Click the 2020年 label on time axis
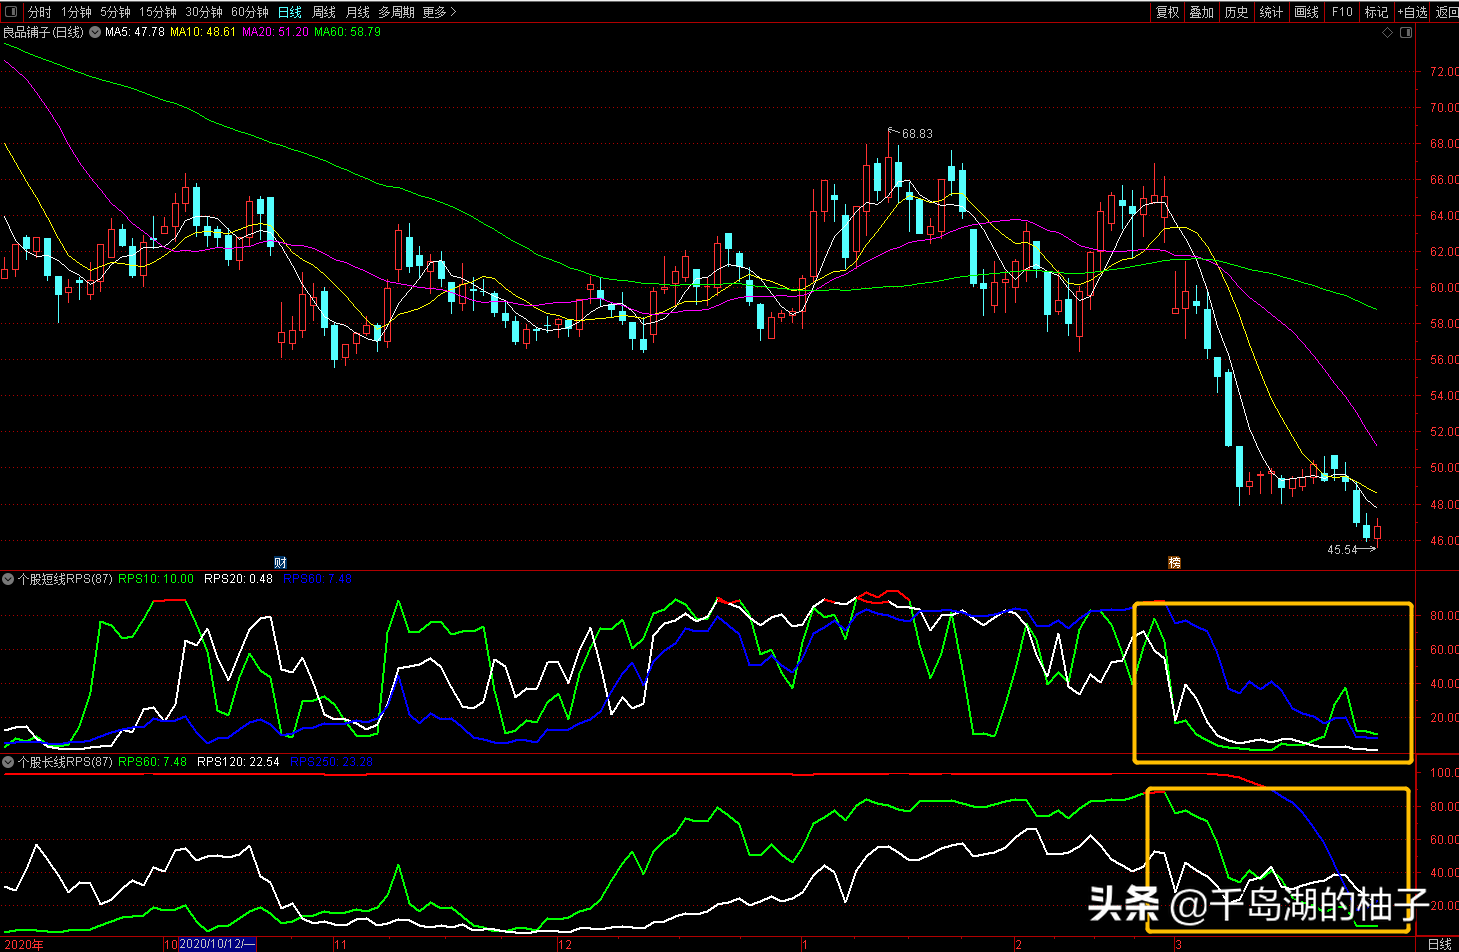 [24, 944]
